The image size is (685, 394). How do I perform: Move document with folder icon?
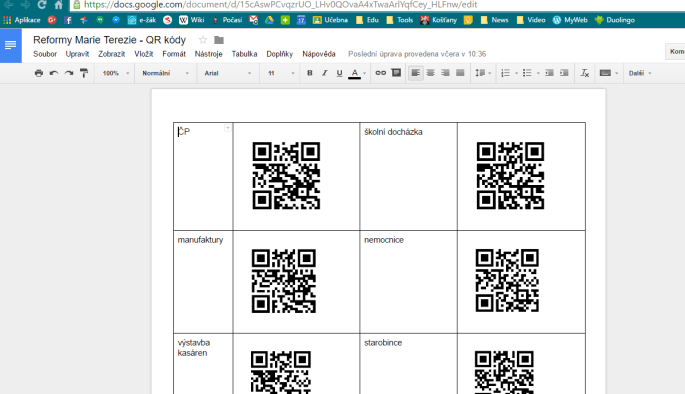(219, 40)
